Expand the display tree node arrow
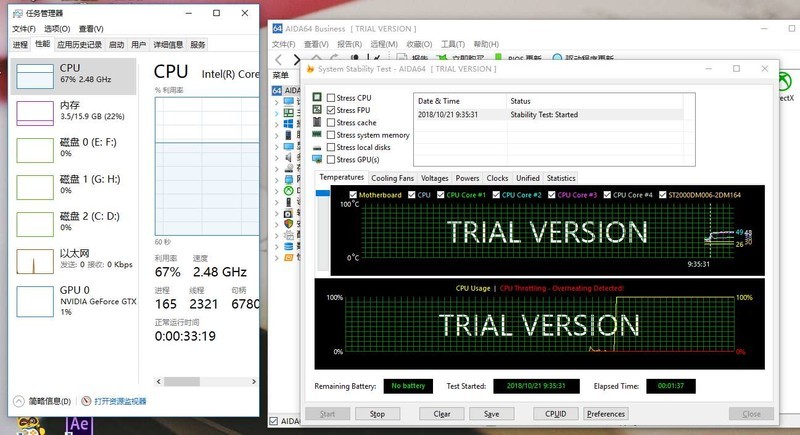The image size is (800, 435). [x=277, y=146]
